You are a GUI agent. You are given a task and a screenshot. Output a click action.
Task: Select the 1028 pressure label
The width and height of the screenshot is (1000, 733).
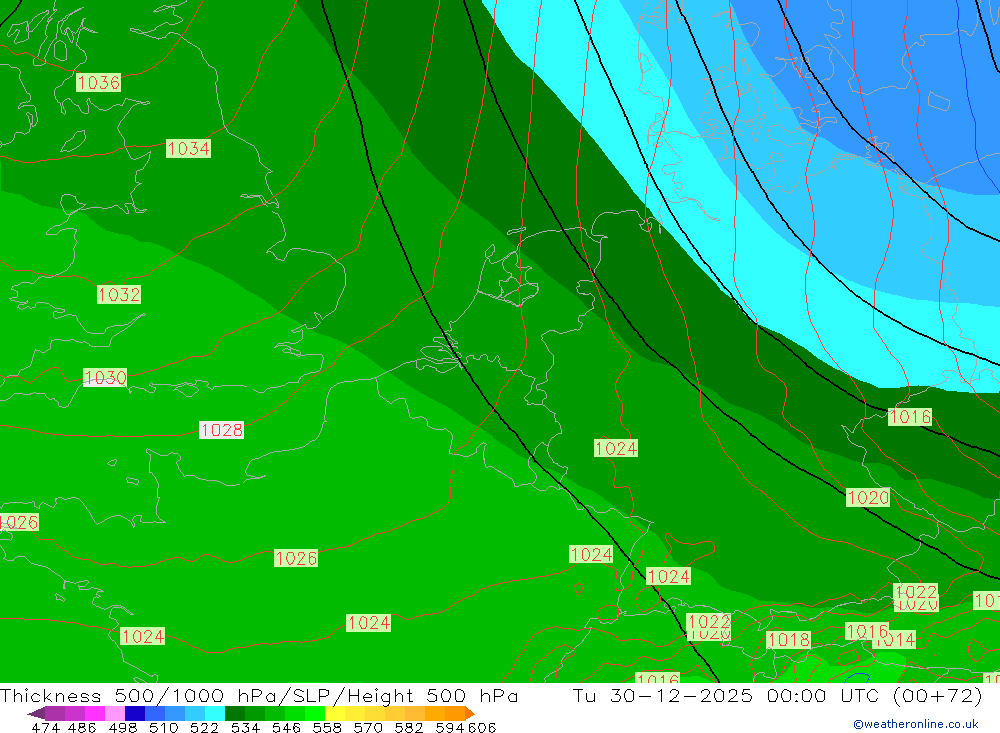pos(221,429)
